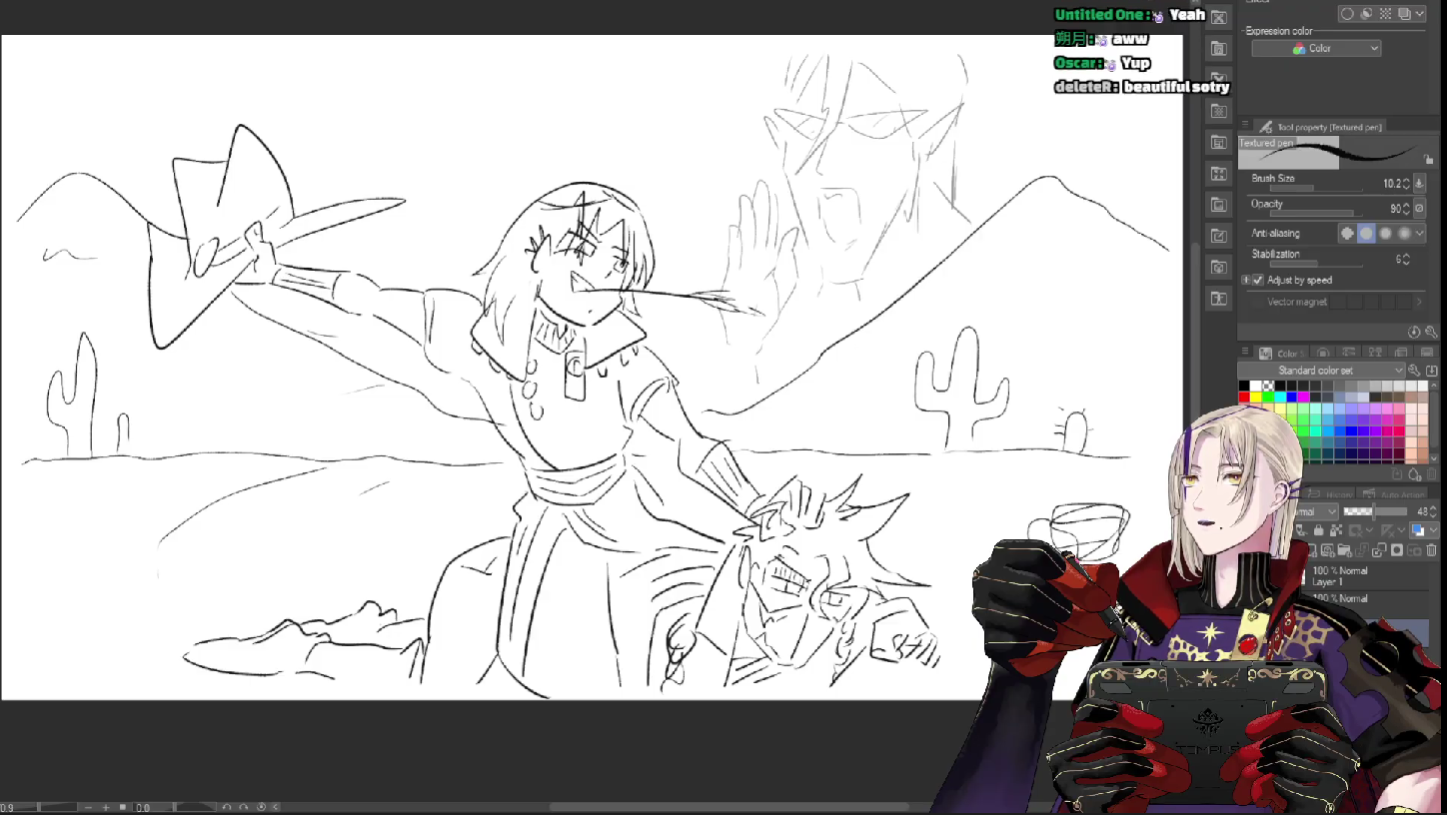Expand the anti-aliasing options dropdown
Image resolution: width=1447 pixels, height=815 pixels.
tap(1420, 233)
